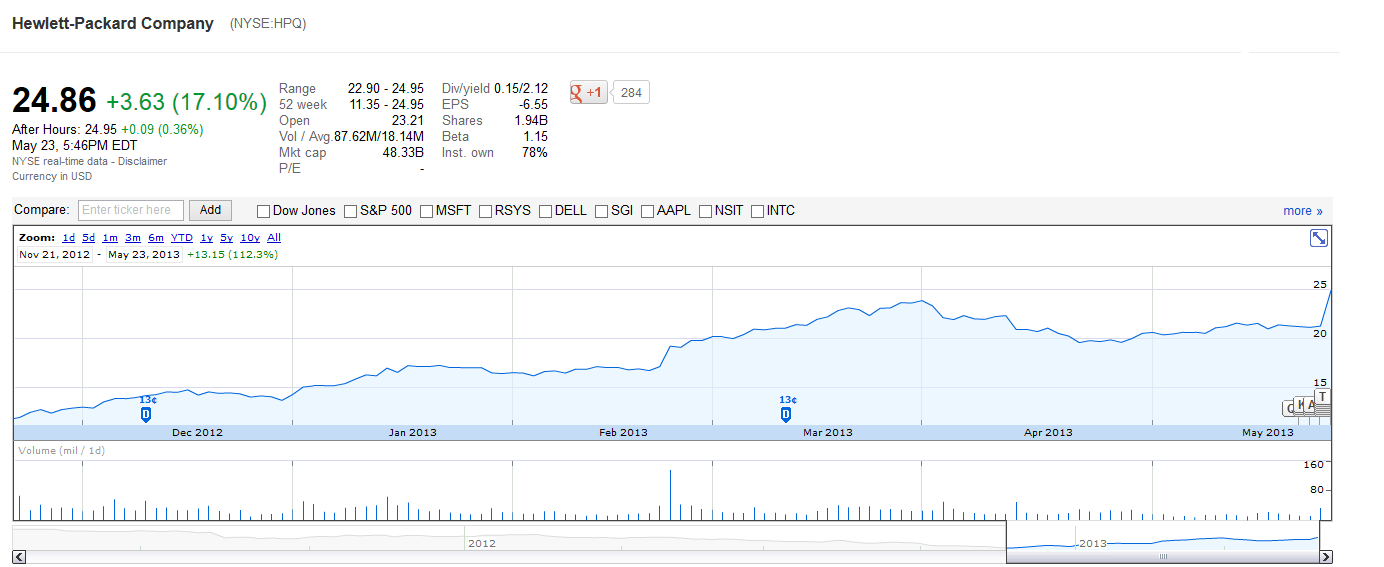Click the 284 share count bubble
Viewport: 1384px width, 567px height.
click(631, 93)
